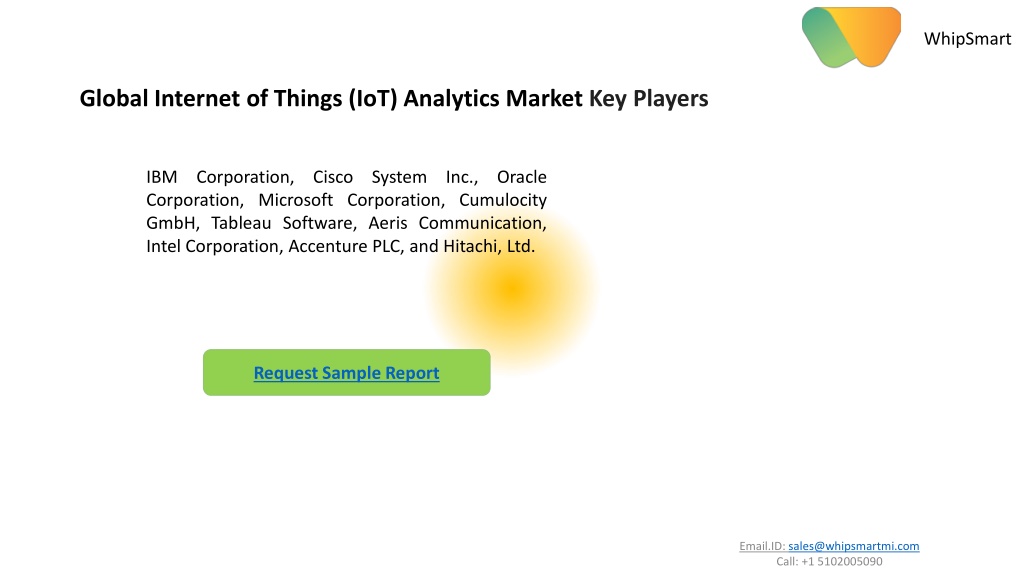Click the Email.ID label in footer

(761, 546)
